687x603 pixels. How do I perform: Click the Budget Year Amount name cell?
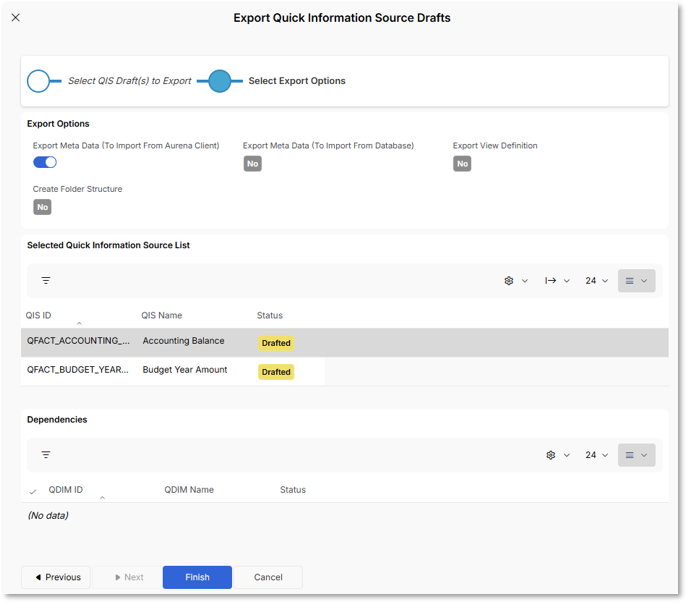click(x=185, y=370)
